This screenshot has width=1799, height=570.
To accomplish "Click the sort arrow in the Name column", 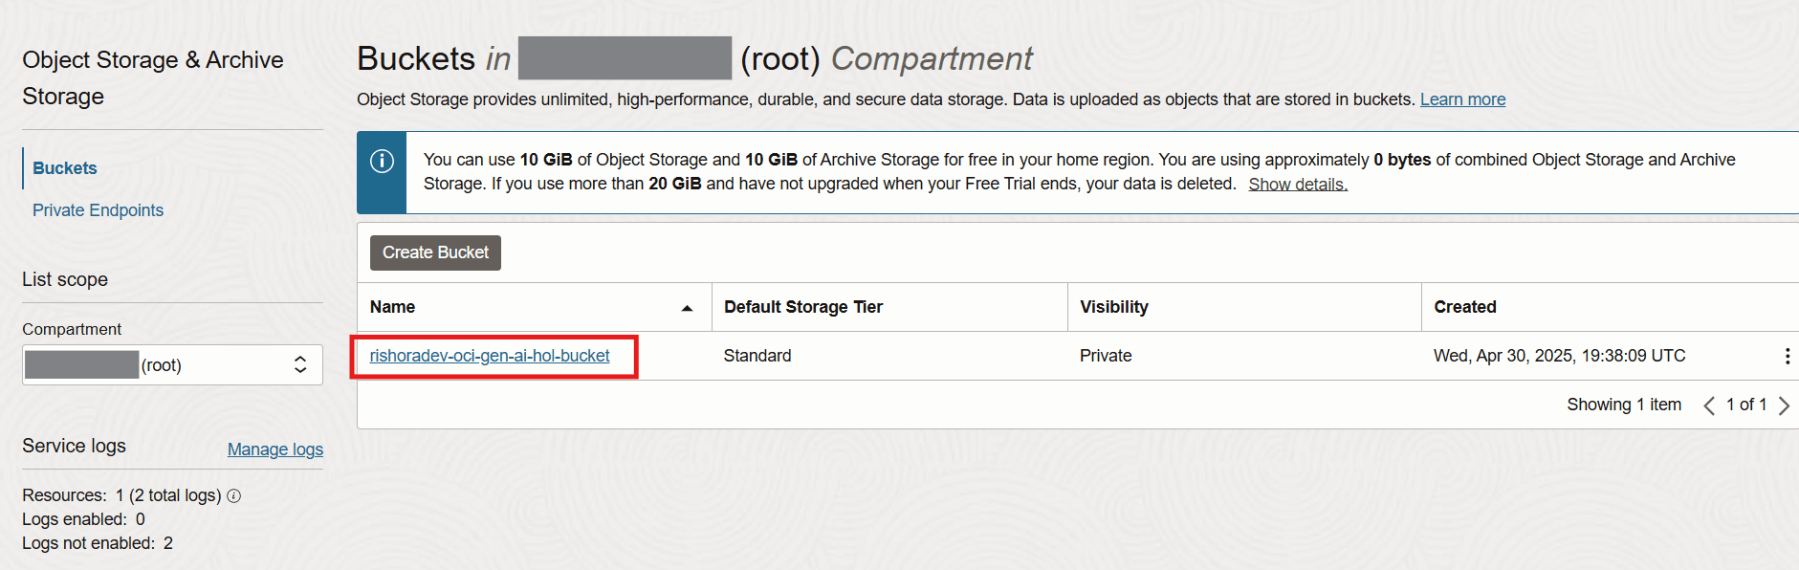I will pos(687,308).
